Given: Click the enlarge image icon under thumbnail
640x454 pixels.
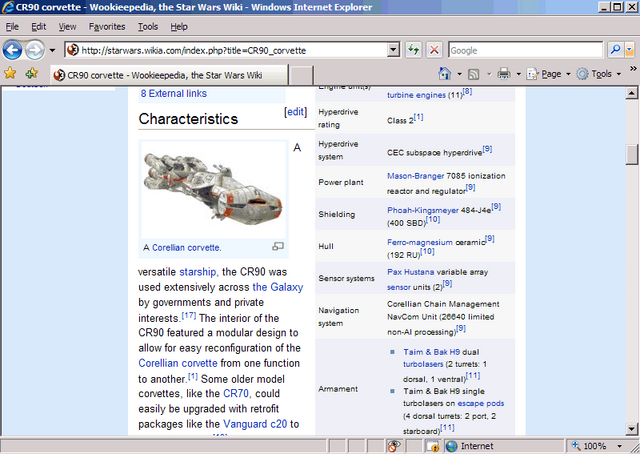Looking at the screenshot, I should pyautogui.click(x=278, y=246).
